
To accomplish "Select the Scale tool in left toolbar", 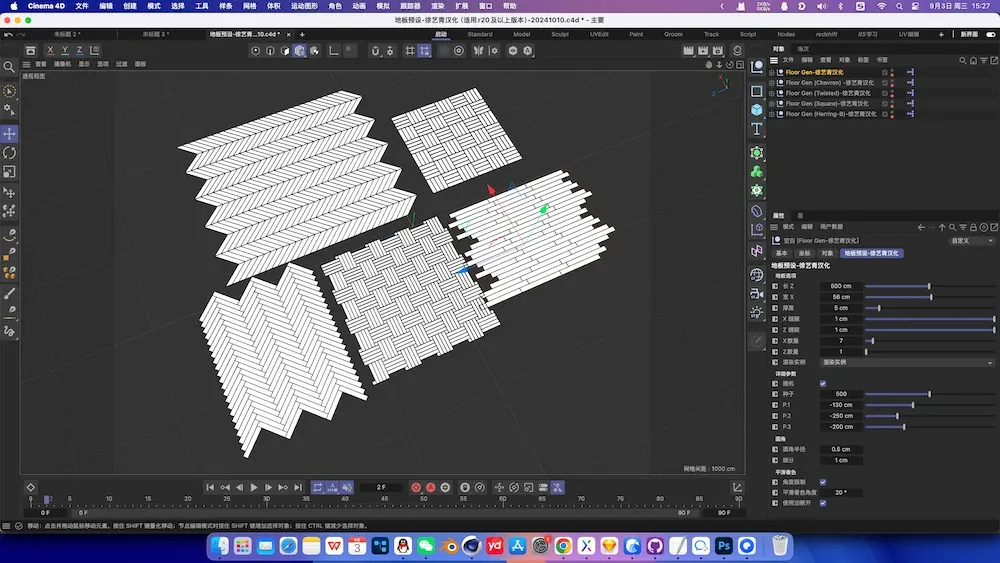I will (x=10, y=172).
